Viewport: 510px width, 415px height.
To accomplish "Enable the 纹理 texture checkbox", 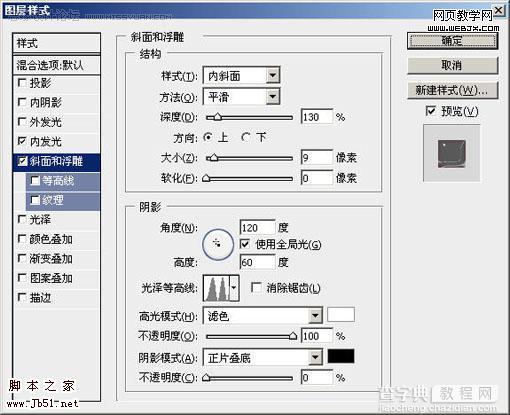I will [35, 200].
